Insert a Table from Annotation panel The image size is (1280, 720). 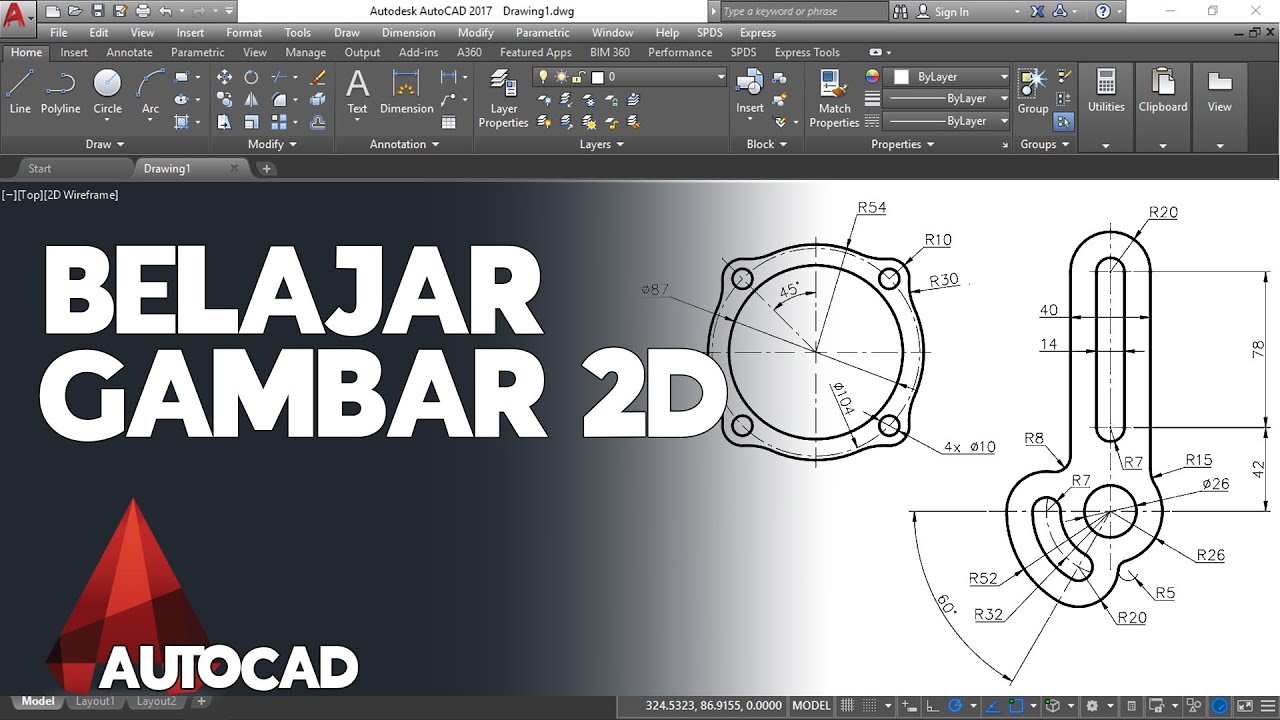click(449, 122)
